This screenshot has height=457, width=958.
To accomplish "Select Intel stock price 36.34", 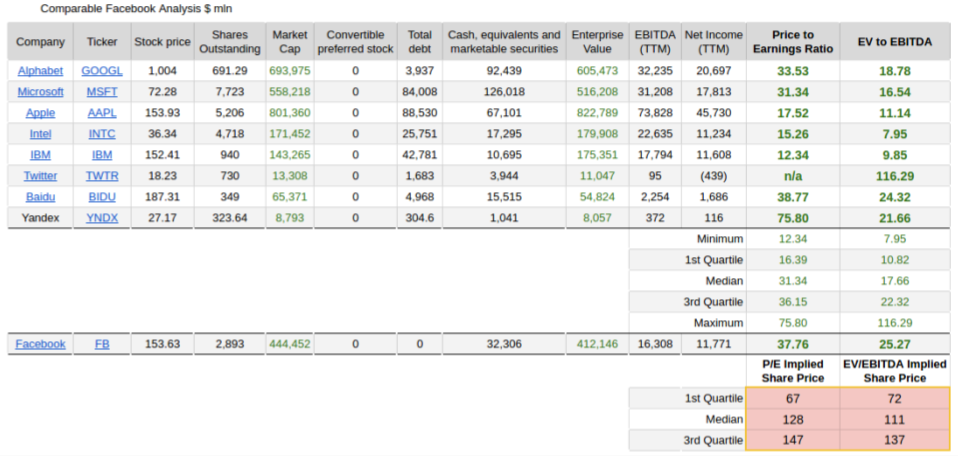I will [163, 134].
